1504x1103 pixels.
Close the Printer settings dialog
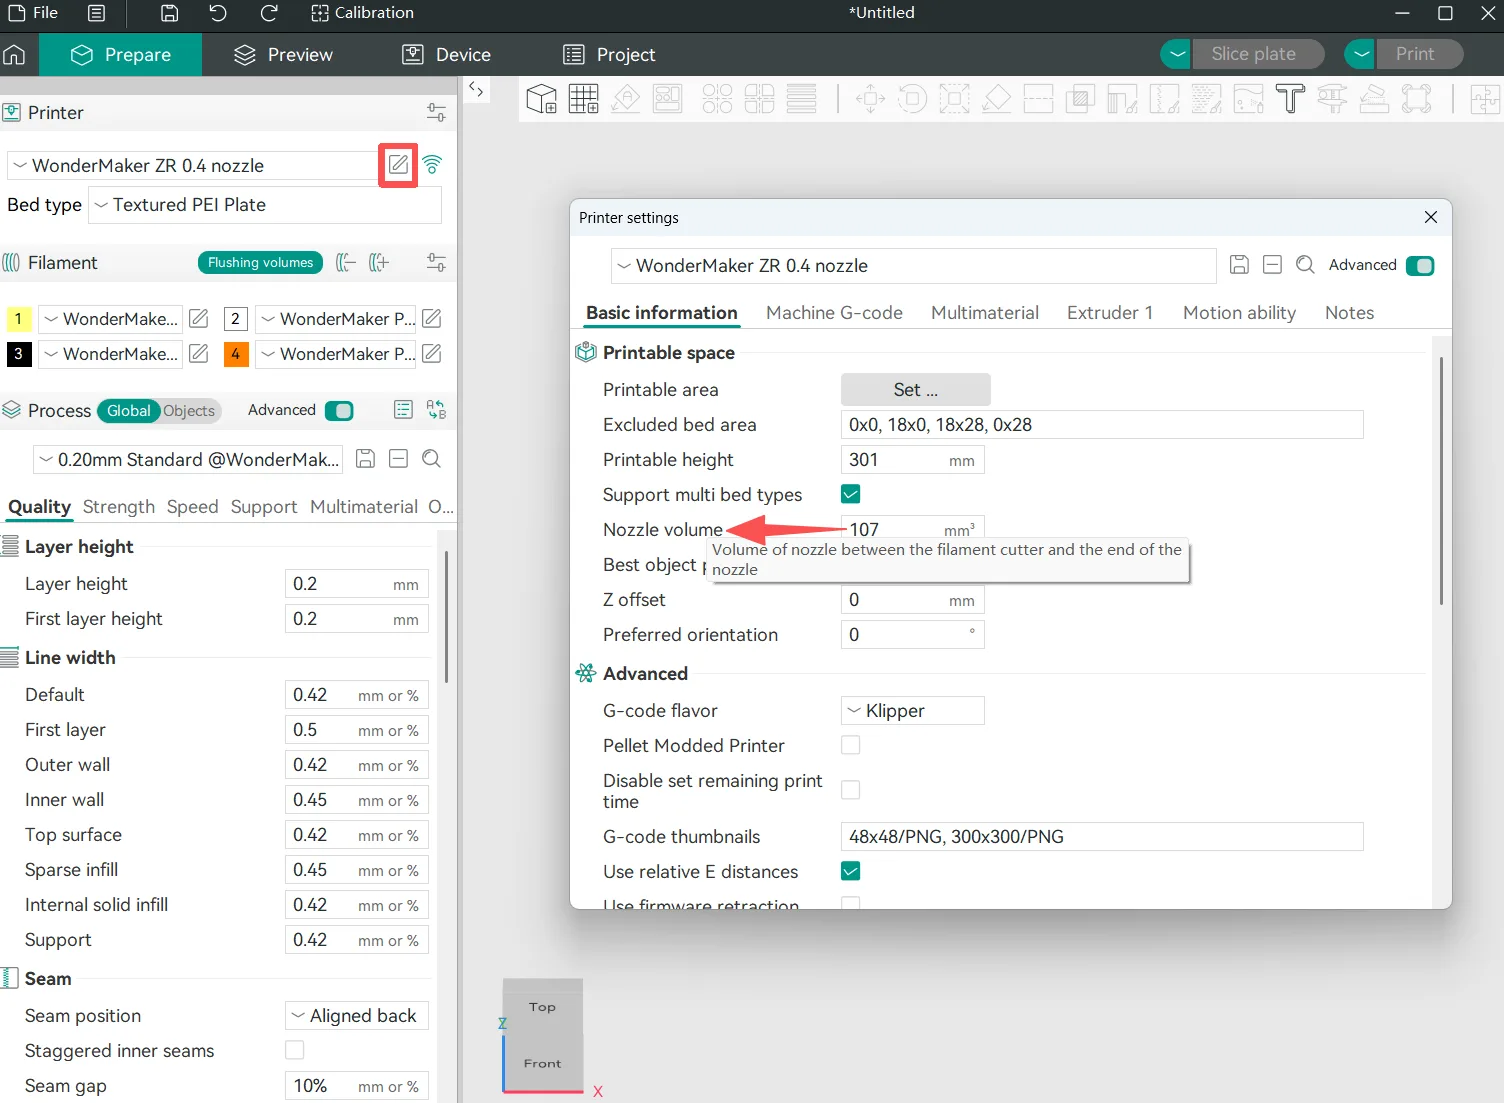click(x=1431, y=217)
